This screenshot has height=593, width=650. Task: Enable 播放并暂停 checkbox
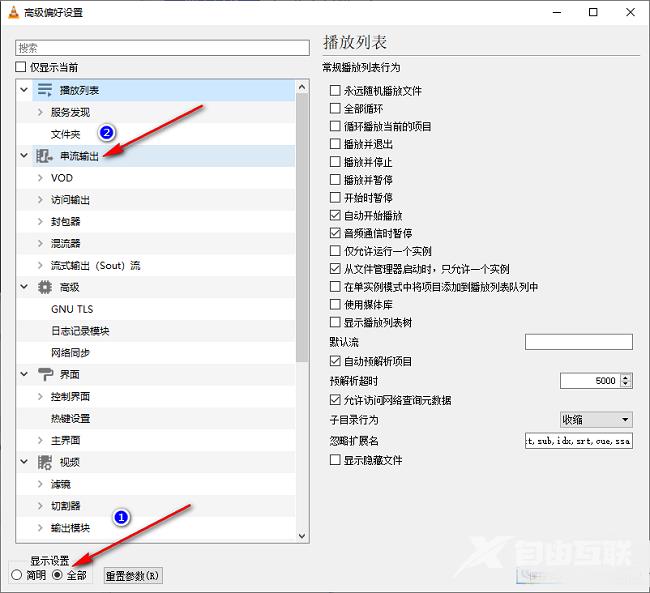(335, 180)
